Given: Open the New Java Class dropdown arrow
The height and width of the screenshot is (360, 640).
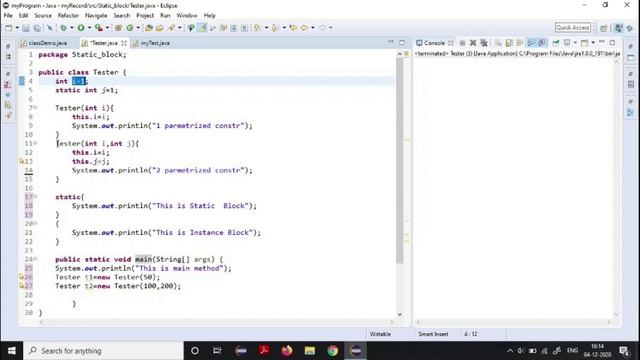Looking at the screenshot, I should click(138, 28).
